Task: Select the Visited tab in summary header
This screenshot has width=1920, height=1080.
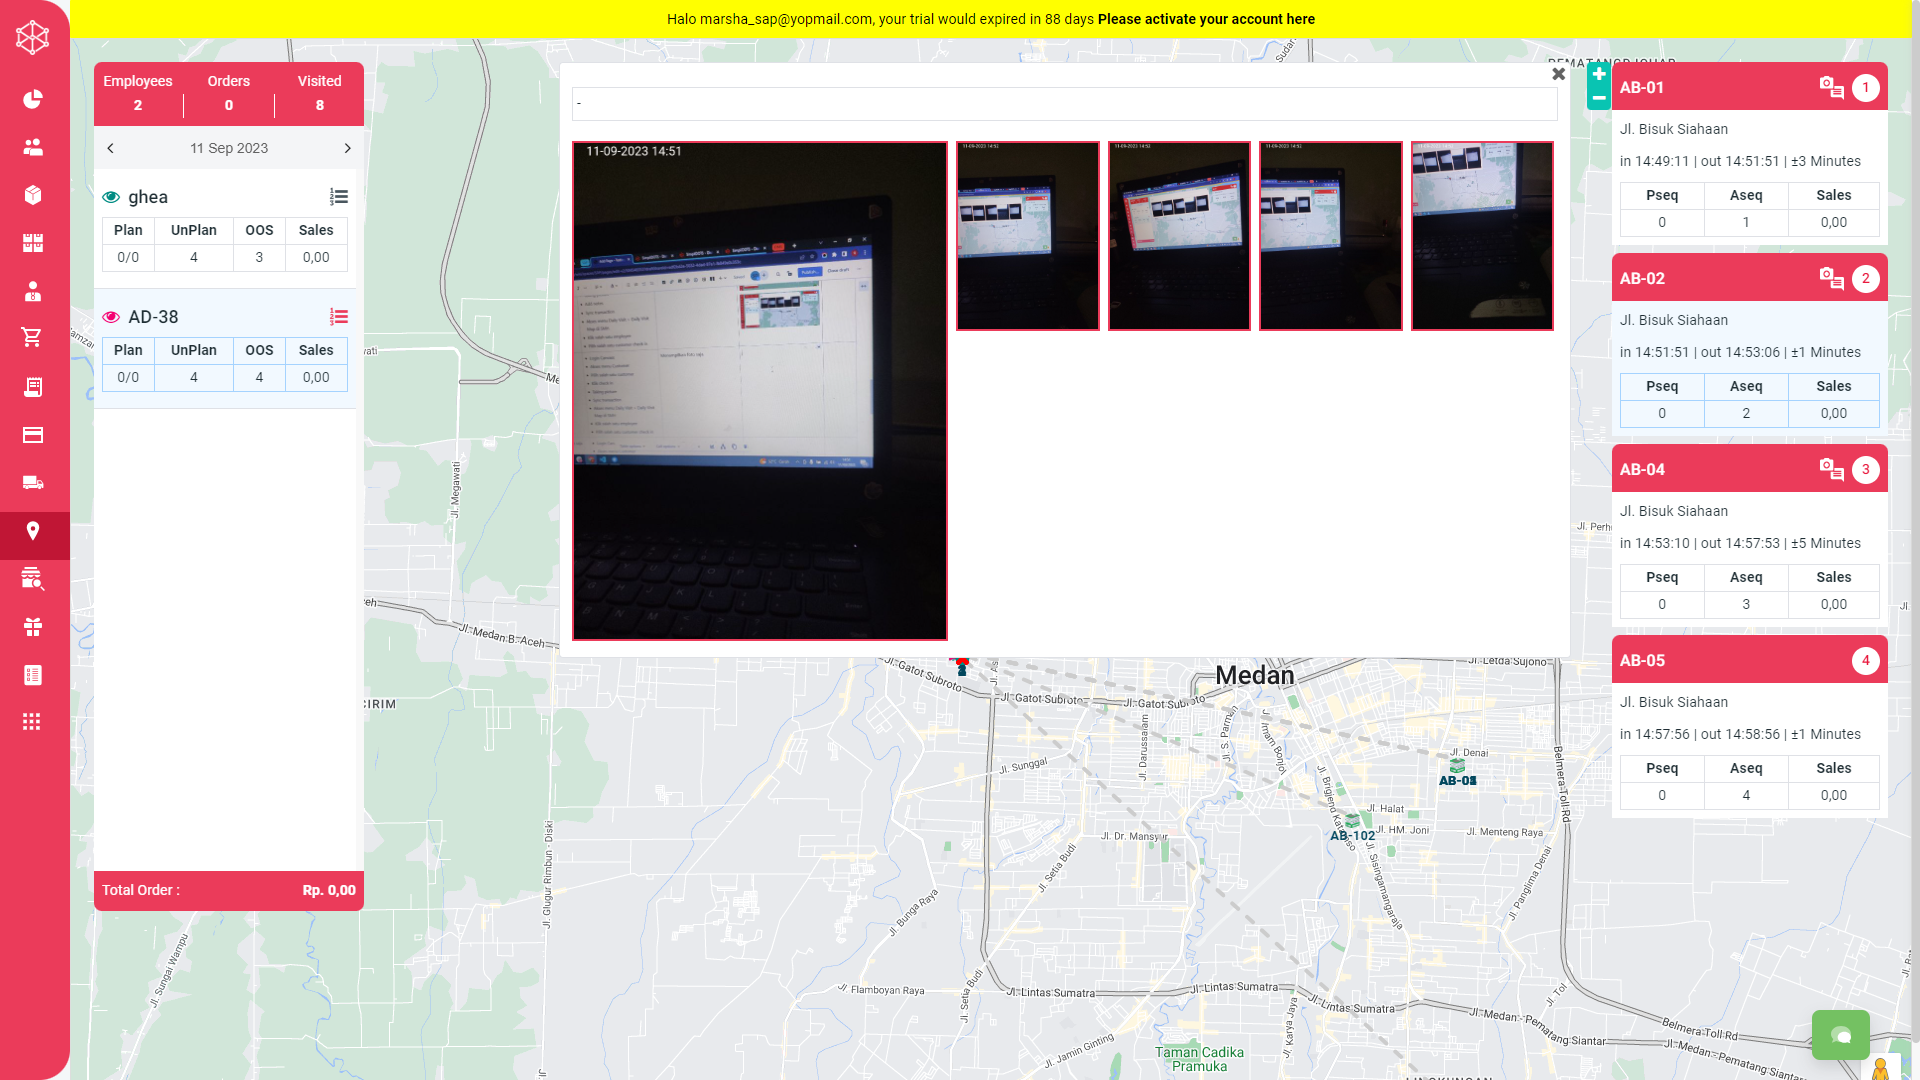Action: (x=319, y=93)
